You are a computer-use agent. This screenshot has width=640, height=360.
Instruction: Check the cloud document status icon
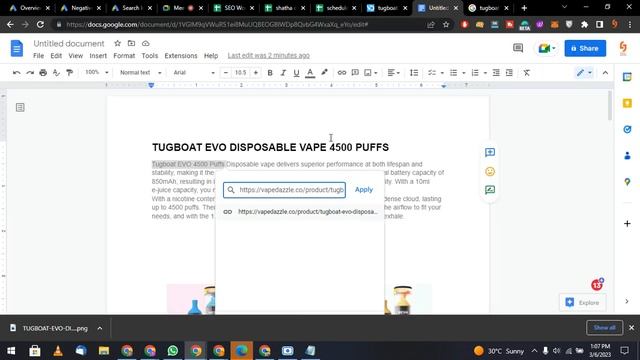point(146,43)
